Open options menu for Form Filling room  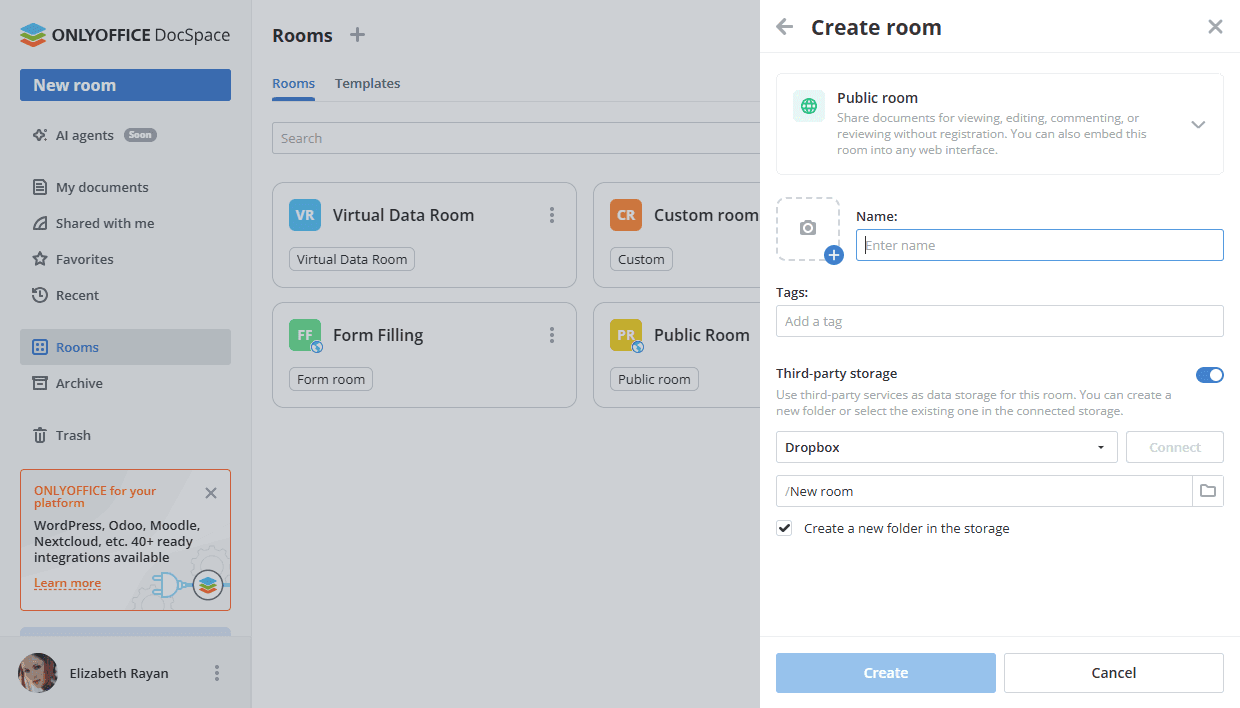551,334
